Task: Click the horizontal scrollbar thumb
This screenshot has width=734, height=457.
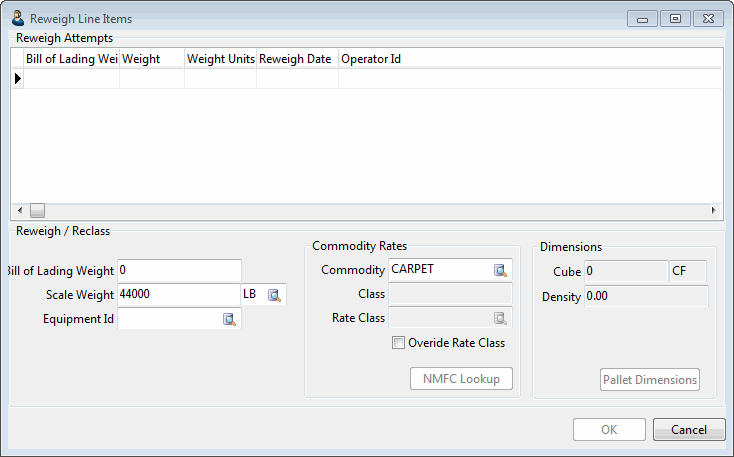Action: (37, 210)
